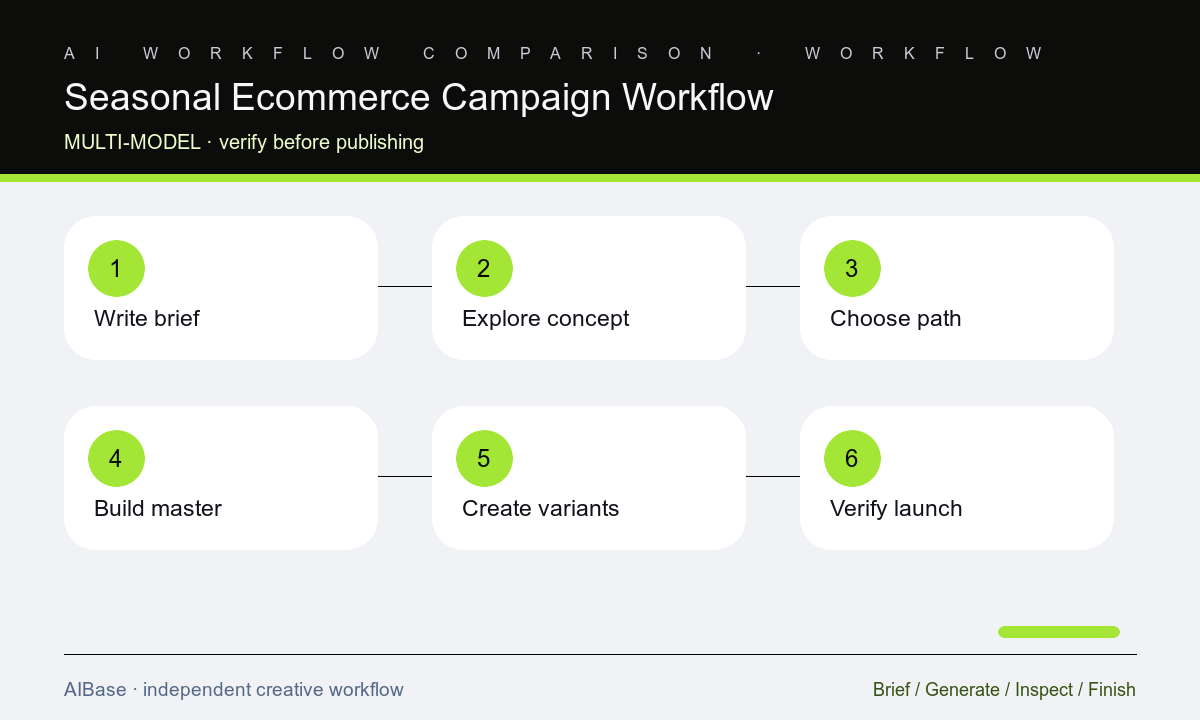Click the green step 1 circle
Screen dimensions: 1200x720
(x=116, y=268)
